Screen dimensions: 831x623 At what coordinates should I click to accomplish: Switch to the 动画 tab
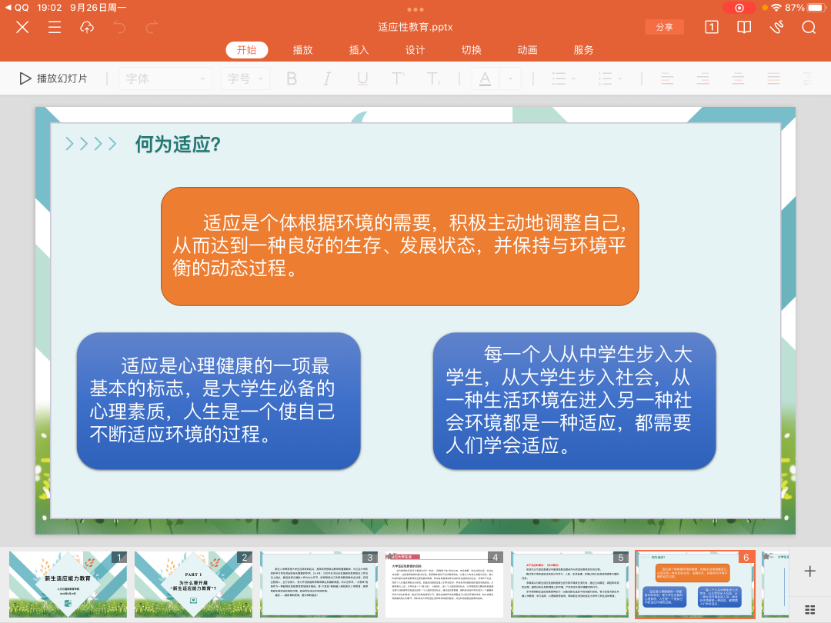[527, 50]
